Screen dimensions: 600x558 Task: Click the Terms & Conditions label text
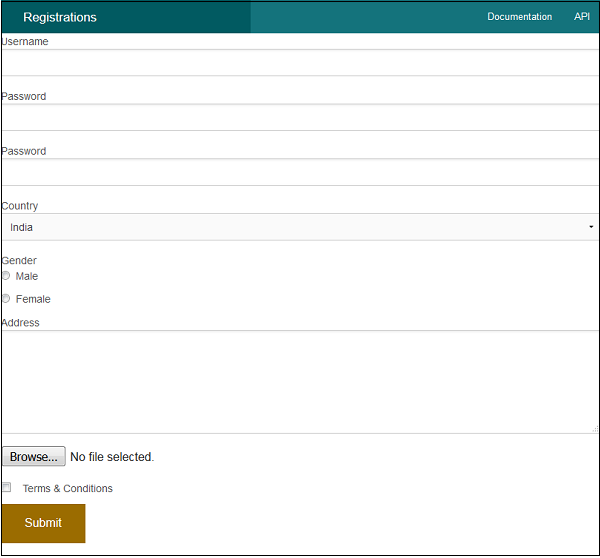click(x=68, y=488)
